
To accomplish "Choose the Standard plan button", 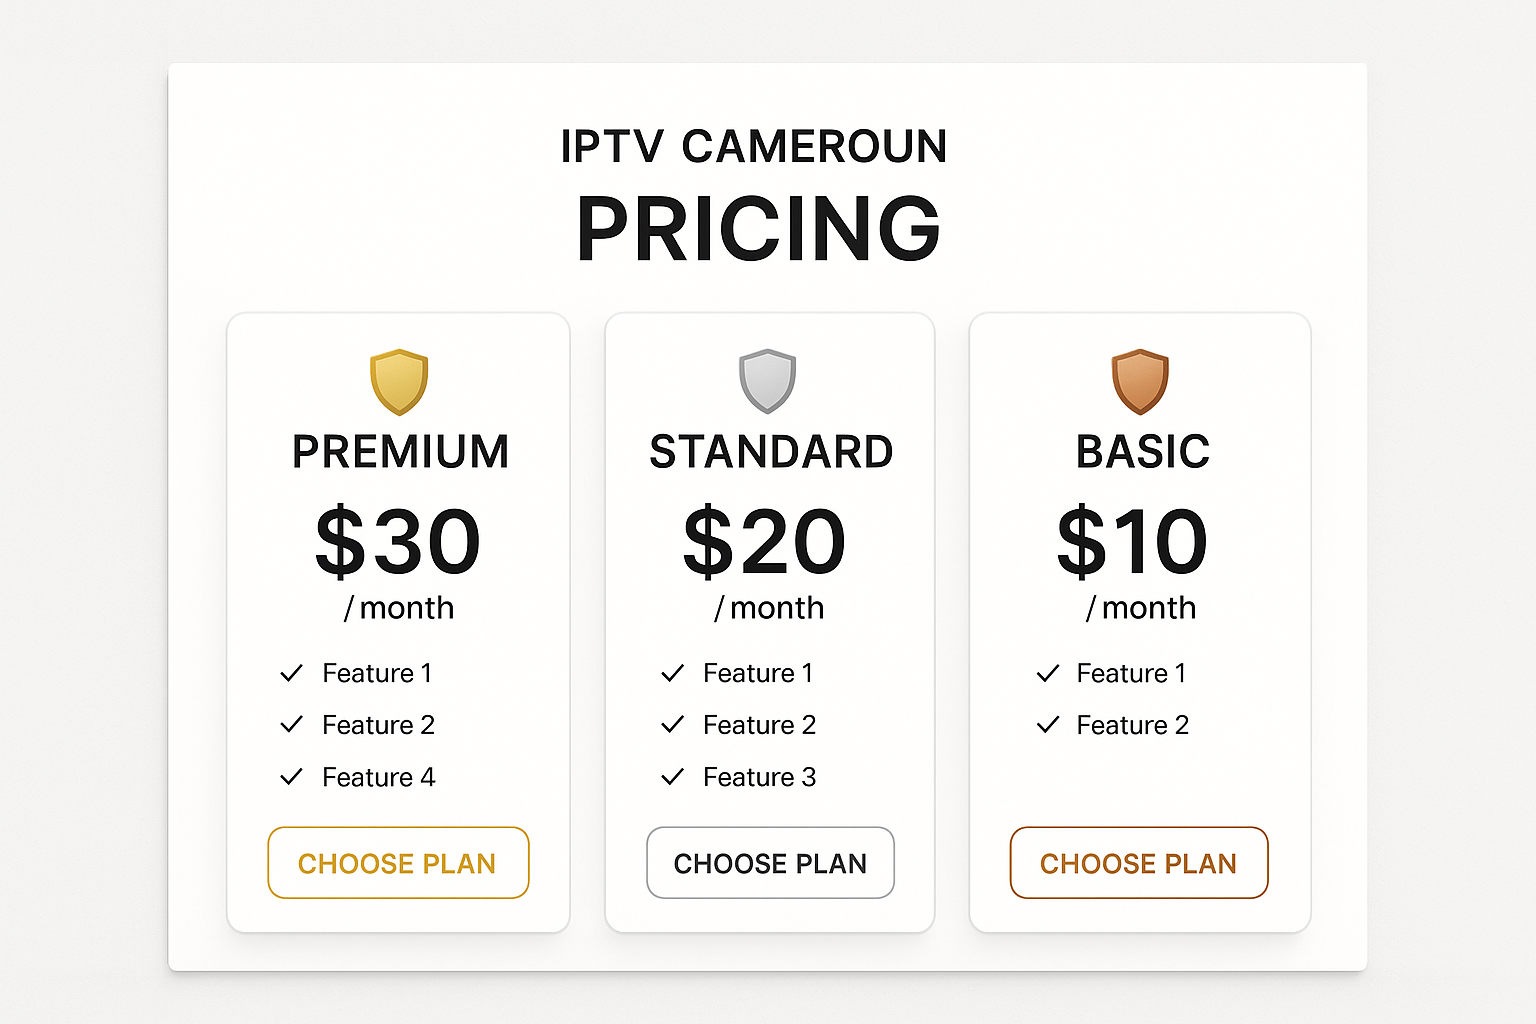I will 770,863.
